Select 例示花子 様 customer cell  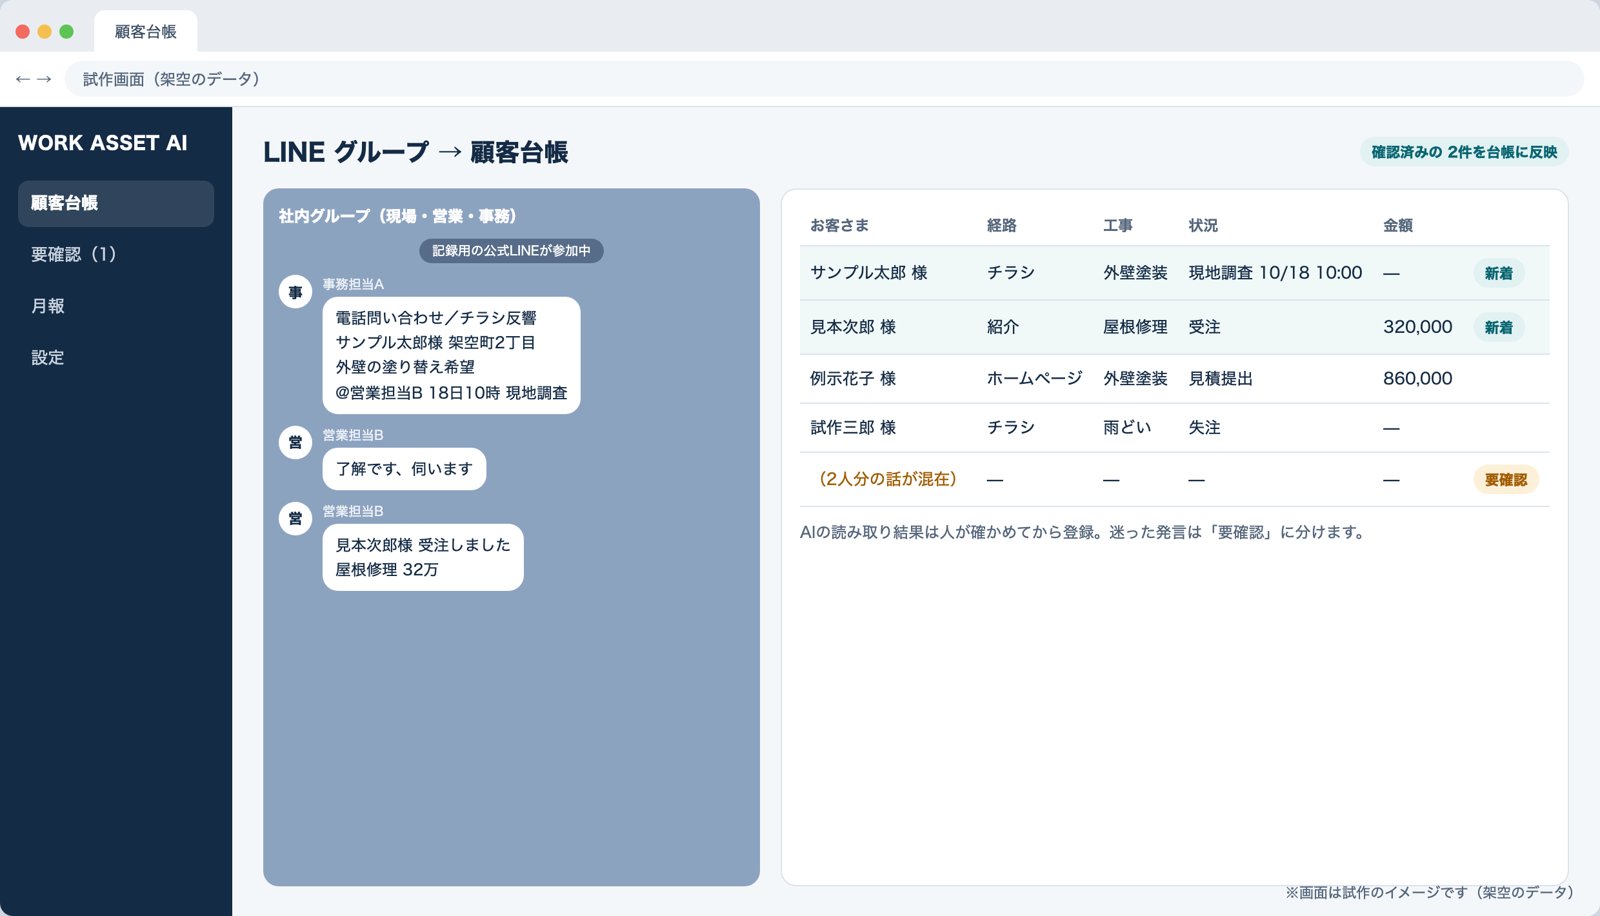coord(853,379)
